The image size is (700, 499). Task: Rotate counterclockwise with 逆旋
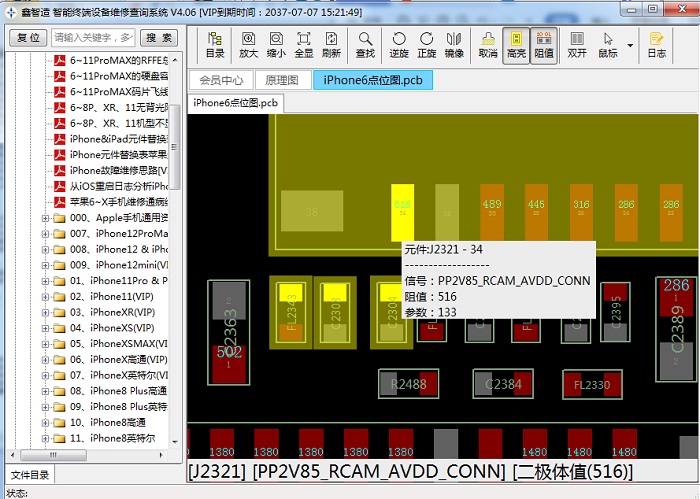pos(399,45)
